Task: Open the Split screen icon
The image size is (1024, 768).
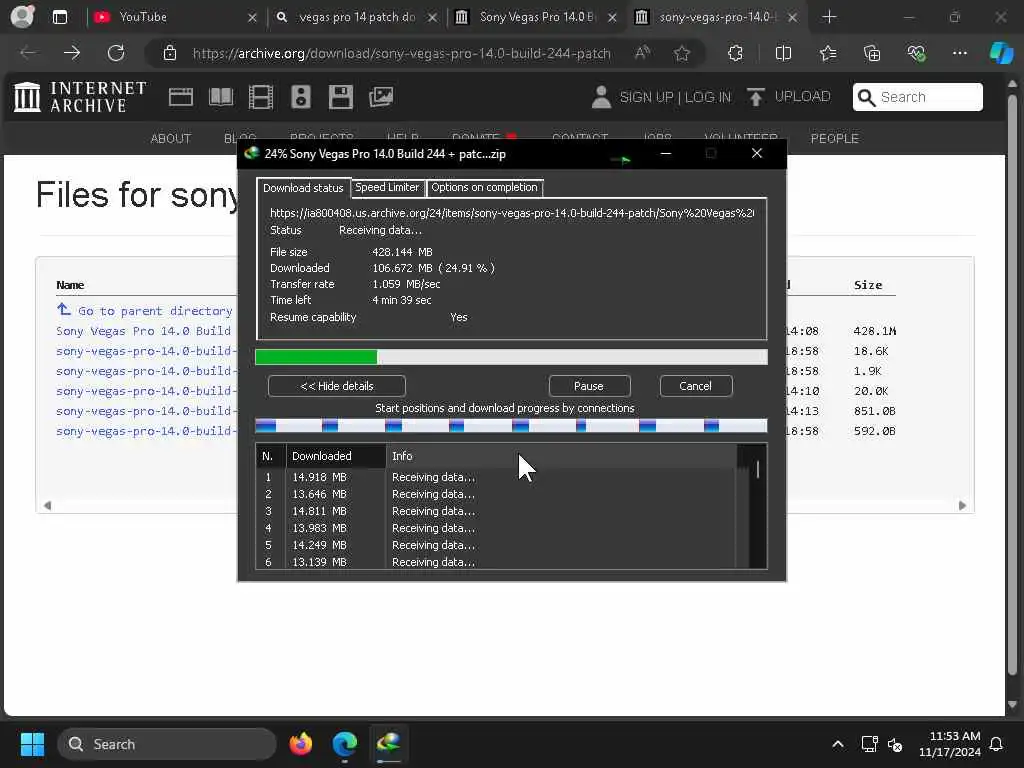Action: (783, 53)
